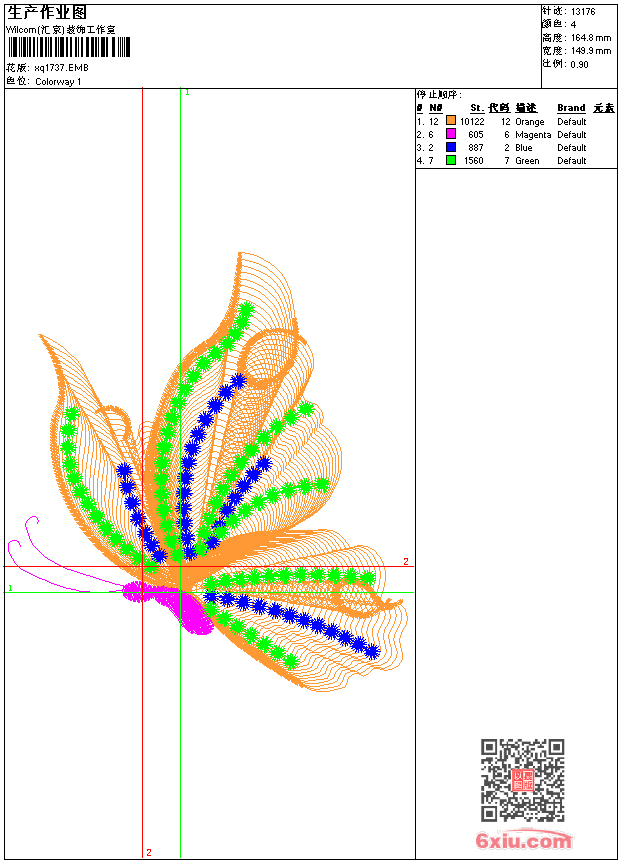
Task: Select the stitch count 10122 cell
Action: (x=472, y=122)
